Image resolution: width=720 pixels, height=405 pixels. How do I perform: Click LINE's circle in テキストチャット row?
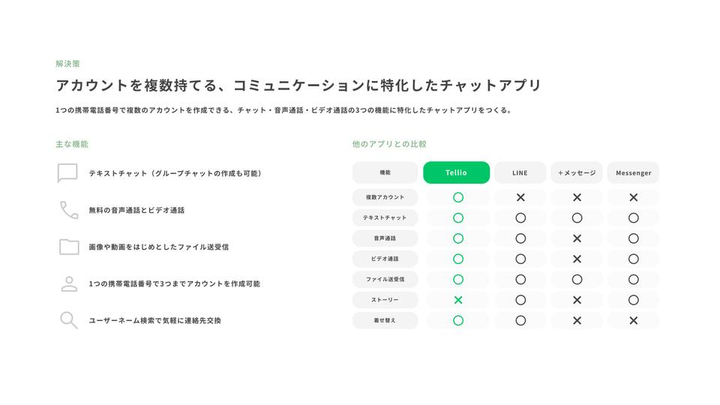point(520,218)
